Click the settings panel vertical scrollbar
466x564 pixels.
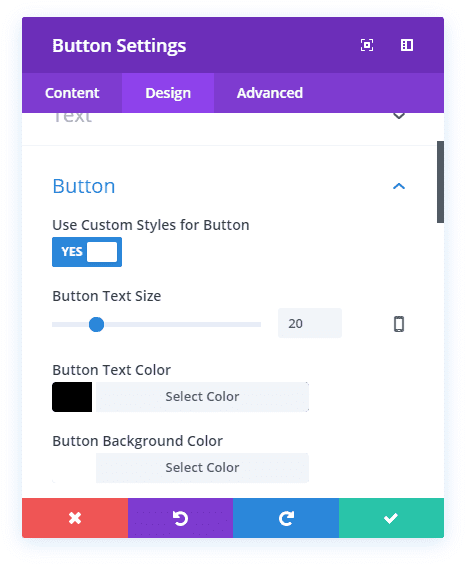440,182
